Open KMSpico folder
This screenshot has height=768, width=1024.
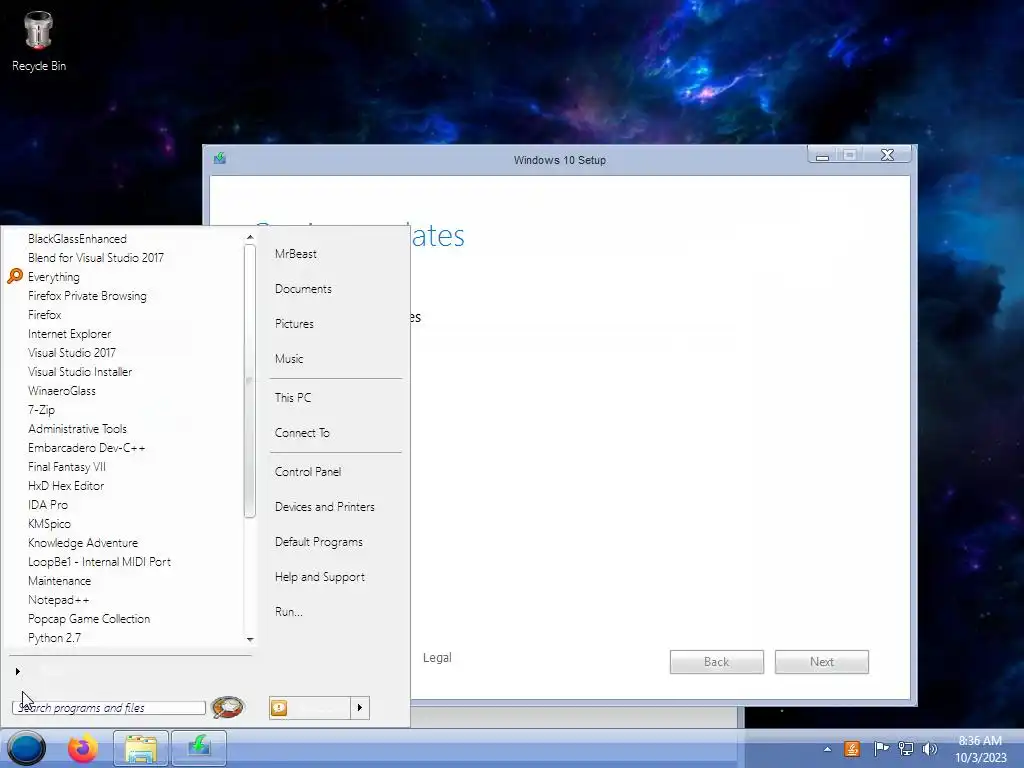pos(49,524)
